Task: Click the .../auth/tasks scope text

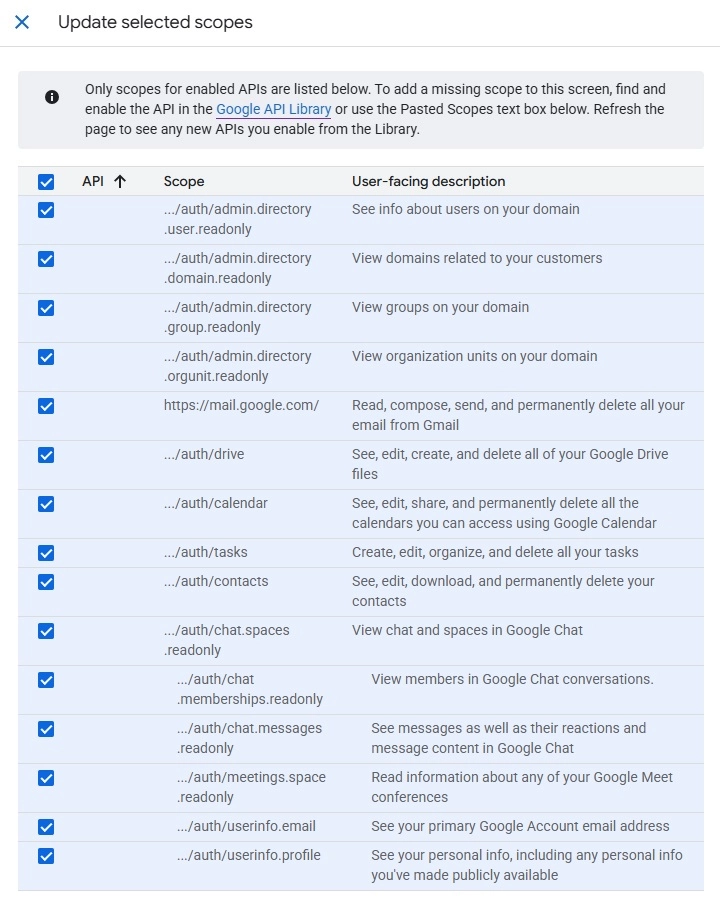Action: coord(206,552)
